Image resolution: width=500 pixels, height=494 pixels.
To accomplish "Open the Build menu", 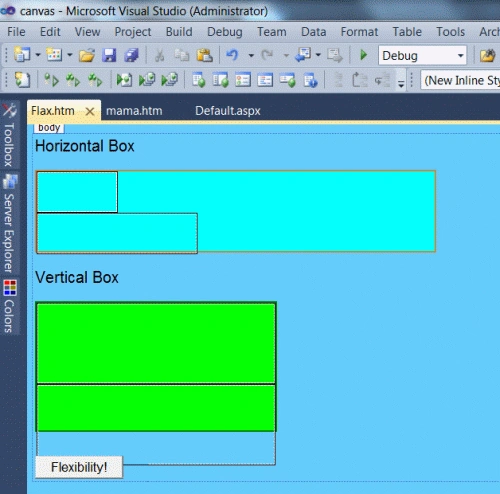I will point(179,32).
